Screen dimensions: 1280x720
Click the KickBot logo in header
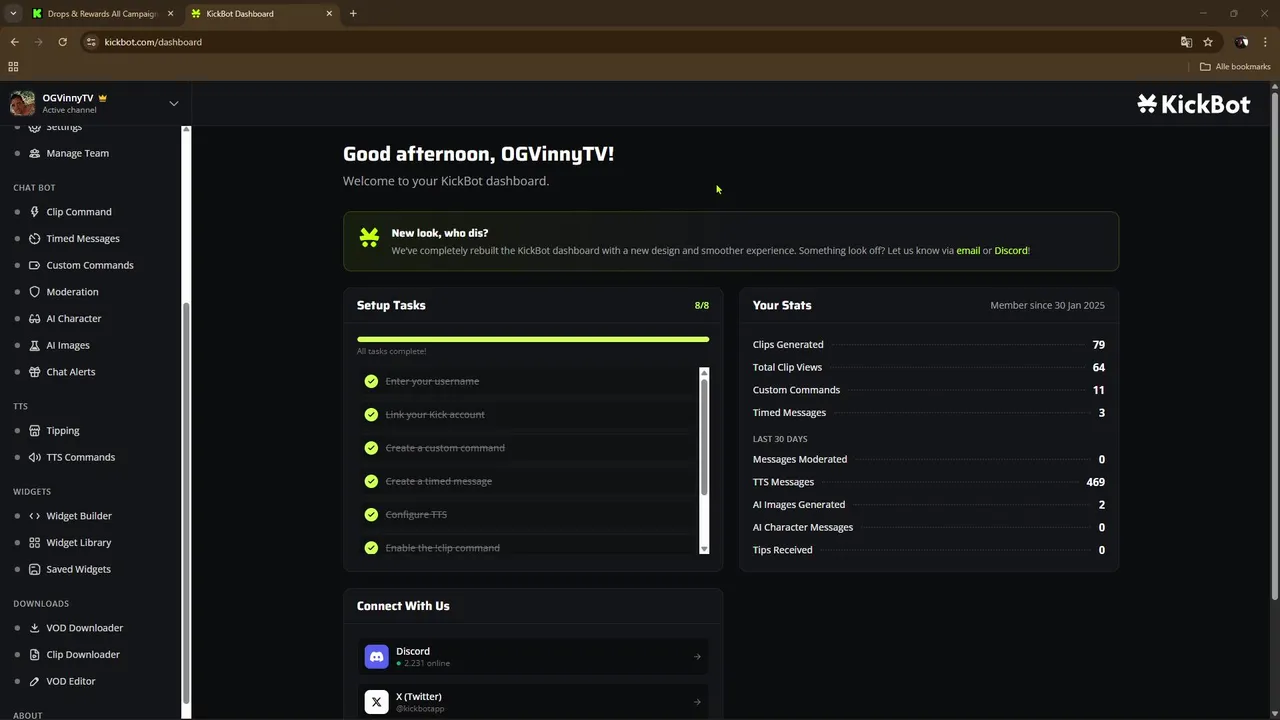click(x=1194, y=104)
